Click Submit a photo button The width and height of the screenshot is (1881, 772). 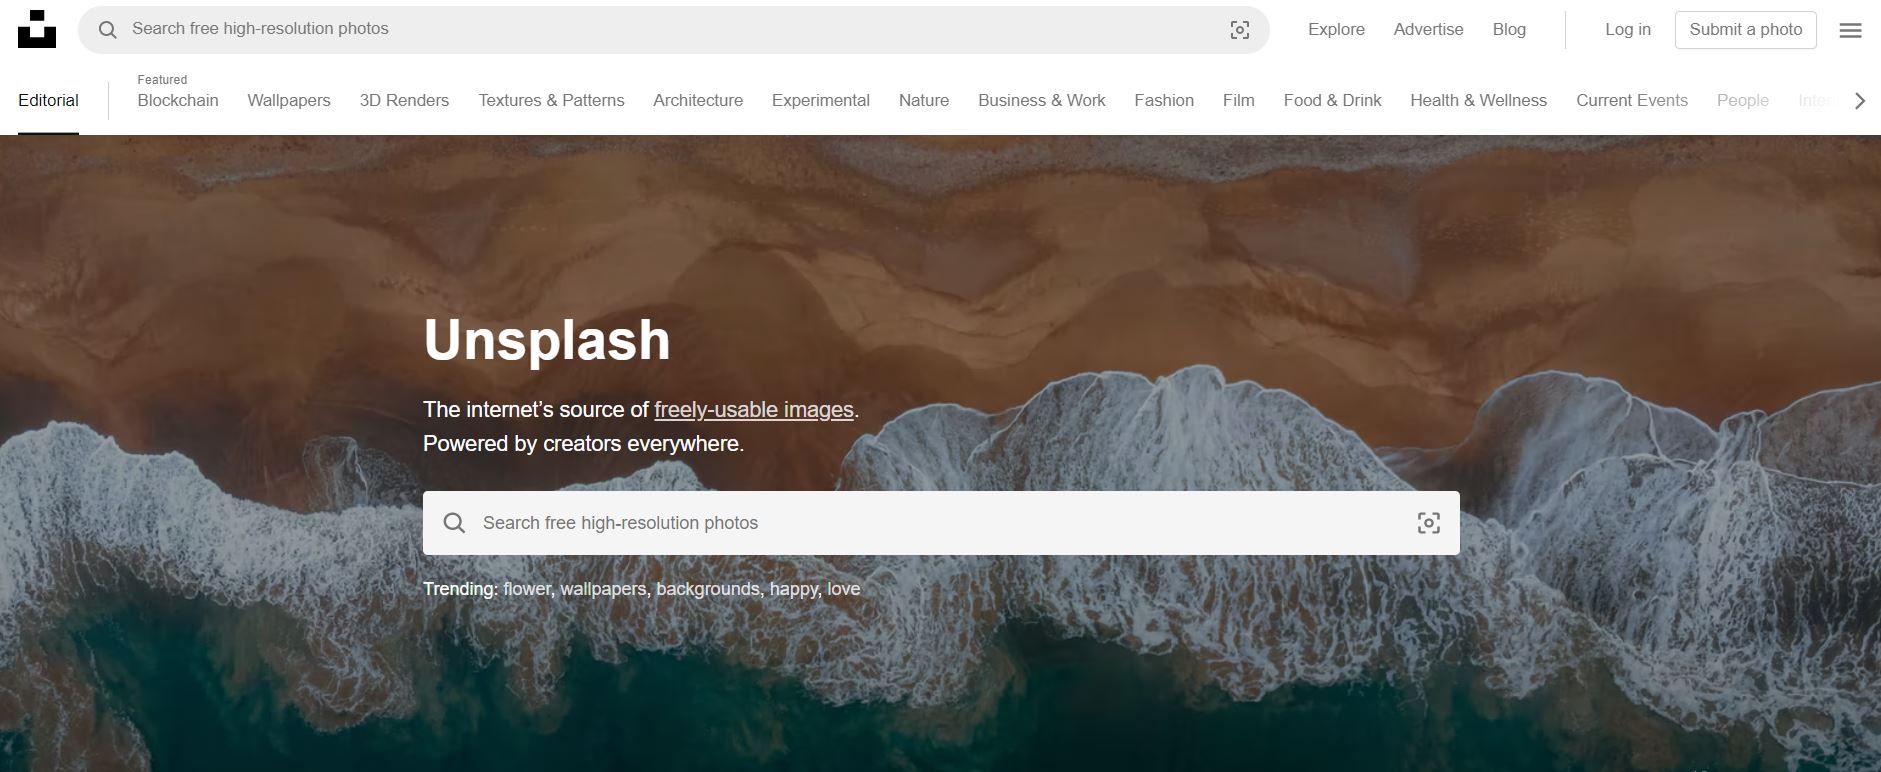tap(1746, 30)
